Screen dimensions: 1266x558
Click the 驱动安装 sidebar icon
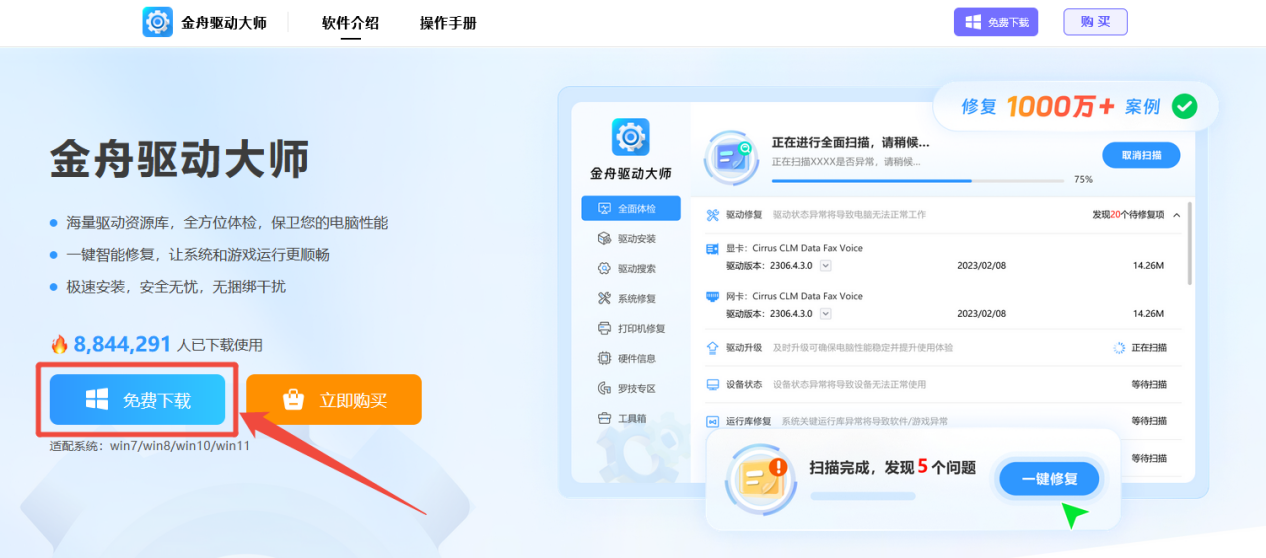click(x=604, y=239)
